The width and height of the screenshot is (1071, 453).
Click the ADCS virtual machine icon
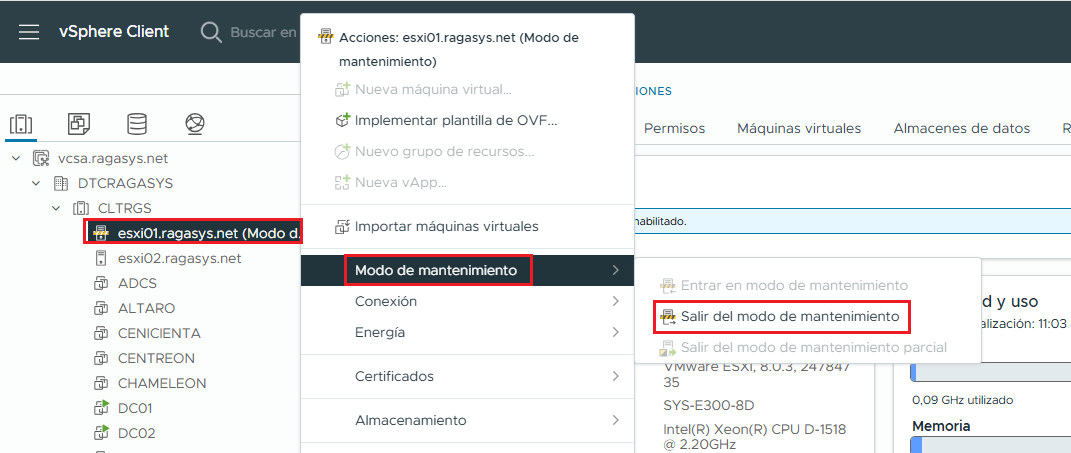point(101,283)
